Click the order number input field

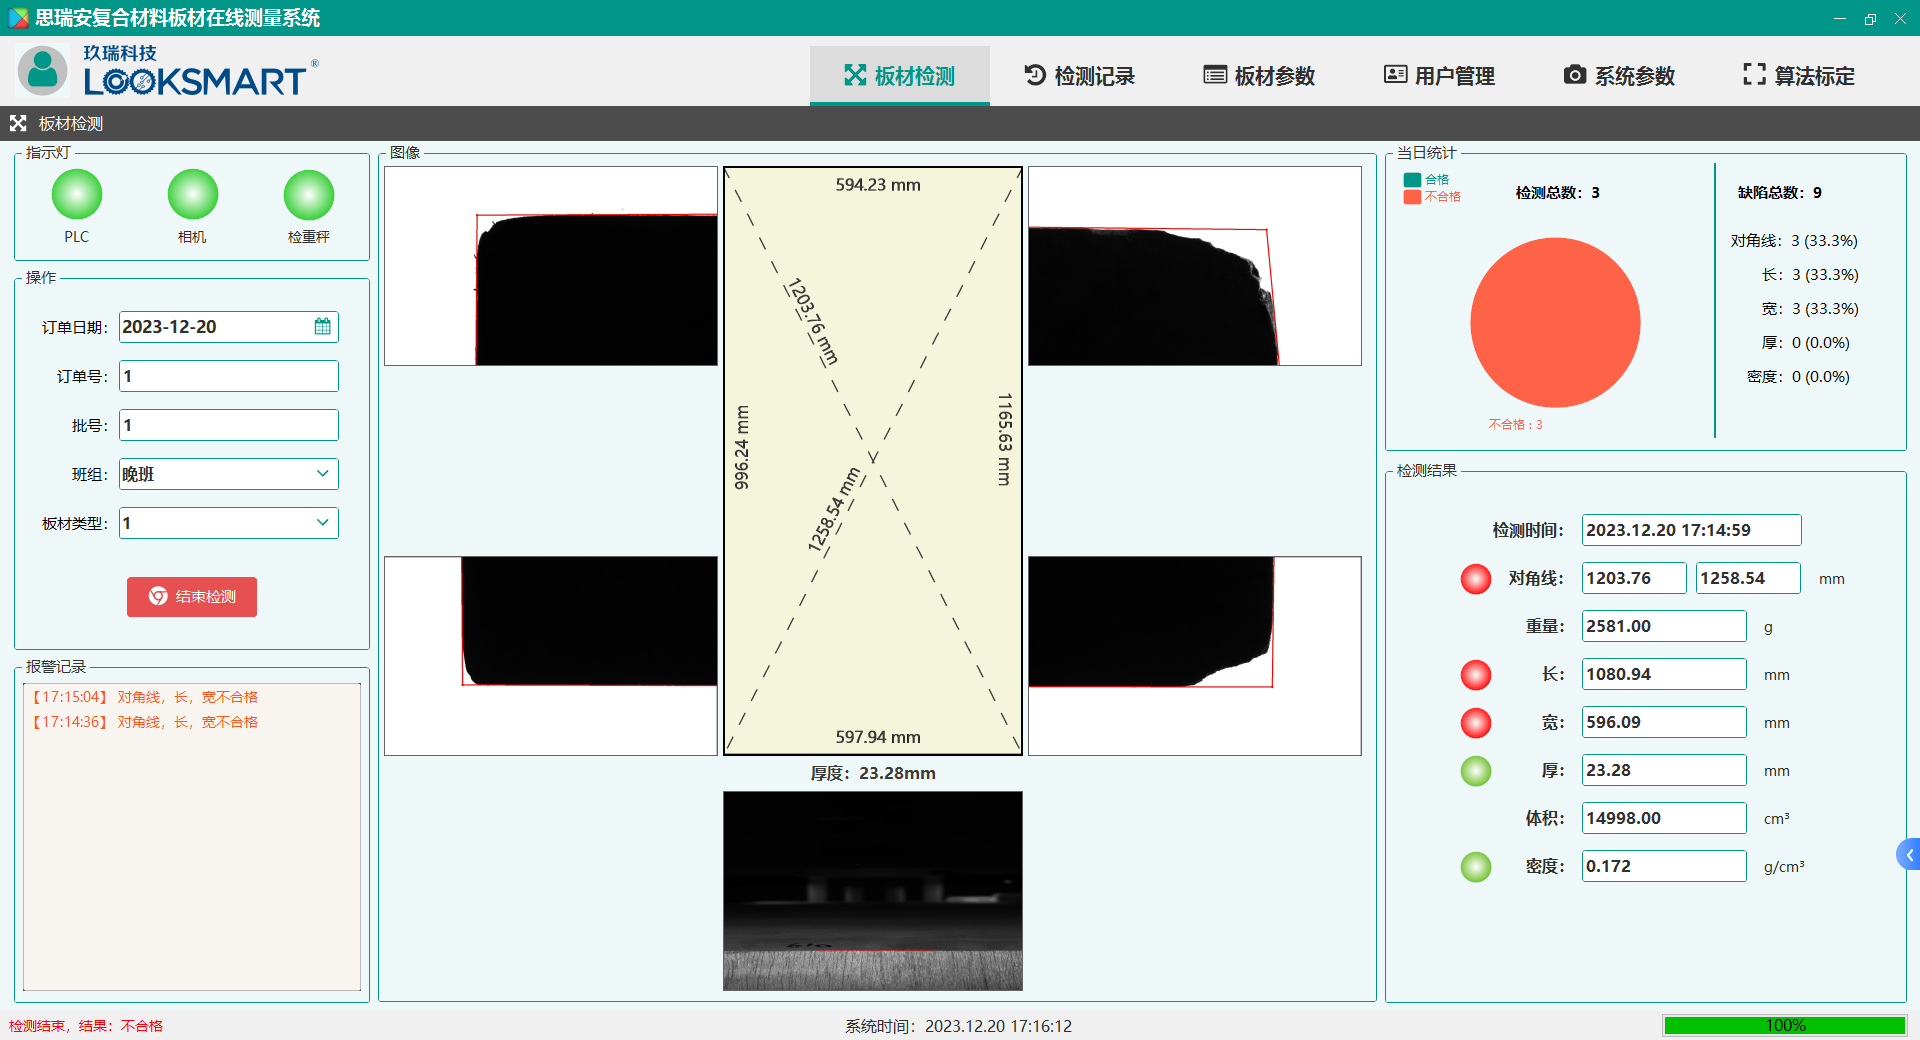pyautogui.click(x=229, y=376)
